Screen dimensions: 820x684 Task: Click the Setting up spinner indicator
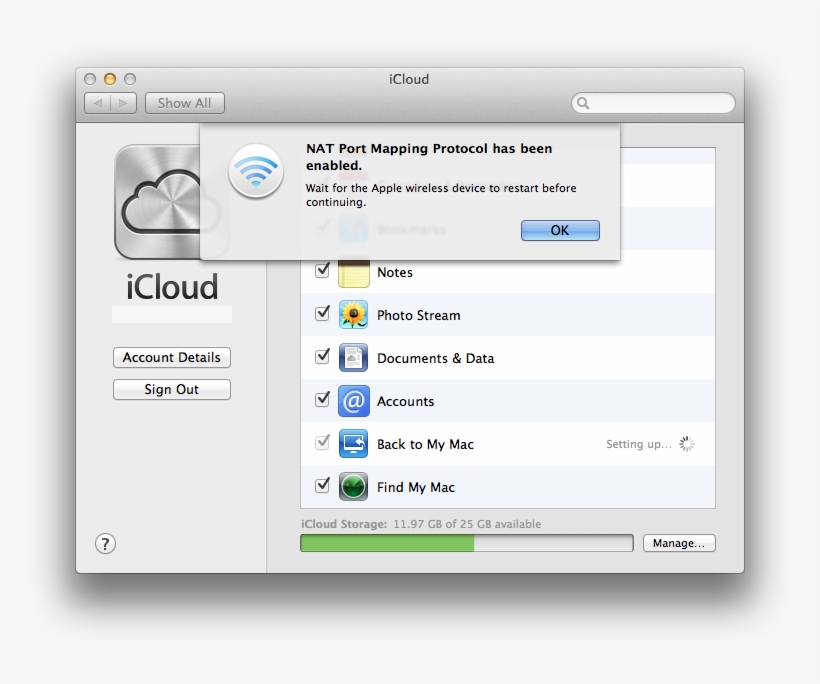(687, 444)
